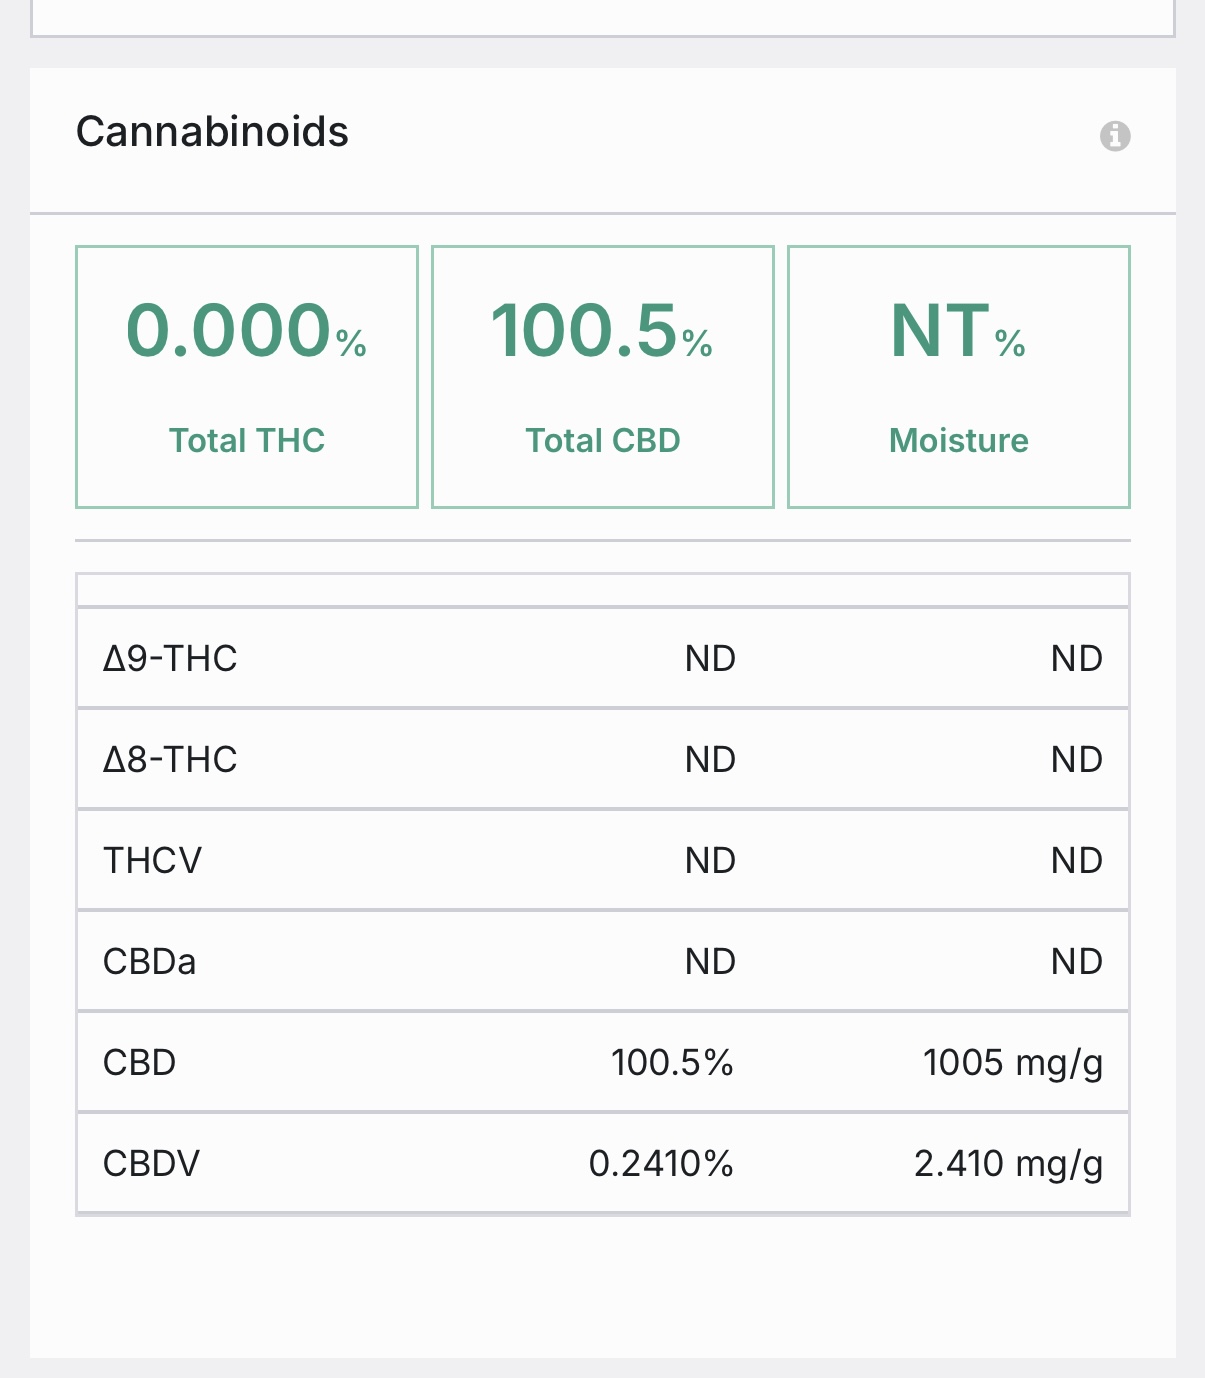Click the NT% moisture value

(958, 331)
